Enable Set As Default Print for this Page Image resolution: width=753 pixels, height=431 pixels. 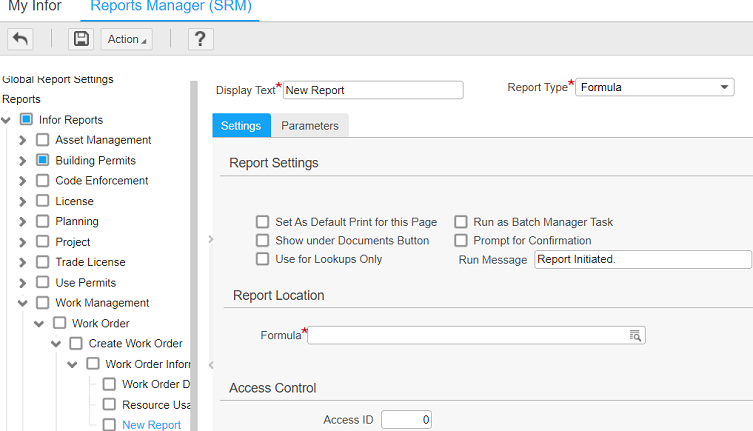point(262,222)
